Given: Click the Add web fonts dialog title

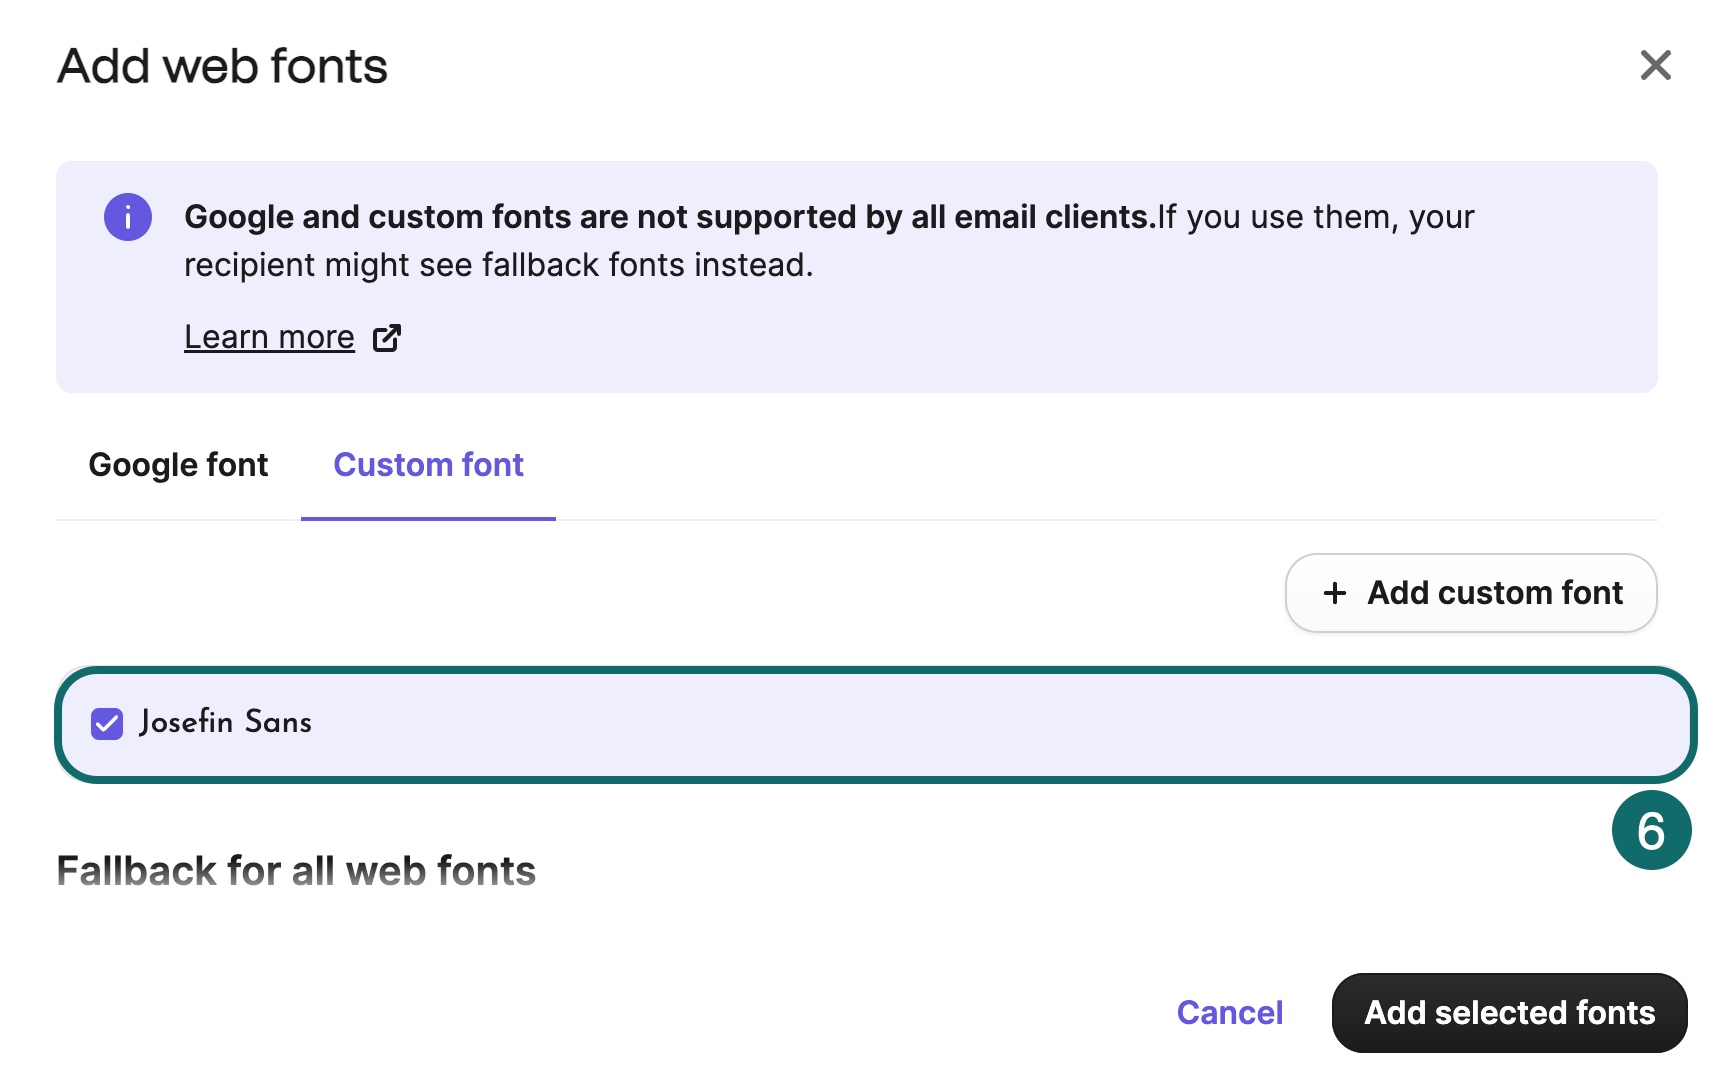Looking at the screenshot, I should [x=222, y=66].
